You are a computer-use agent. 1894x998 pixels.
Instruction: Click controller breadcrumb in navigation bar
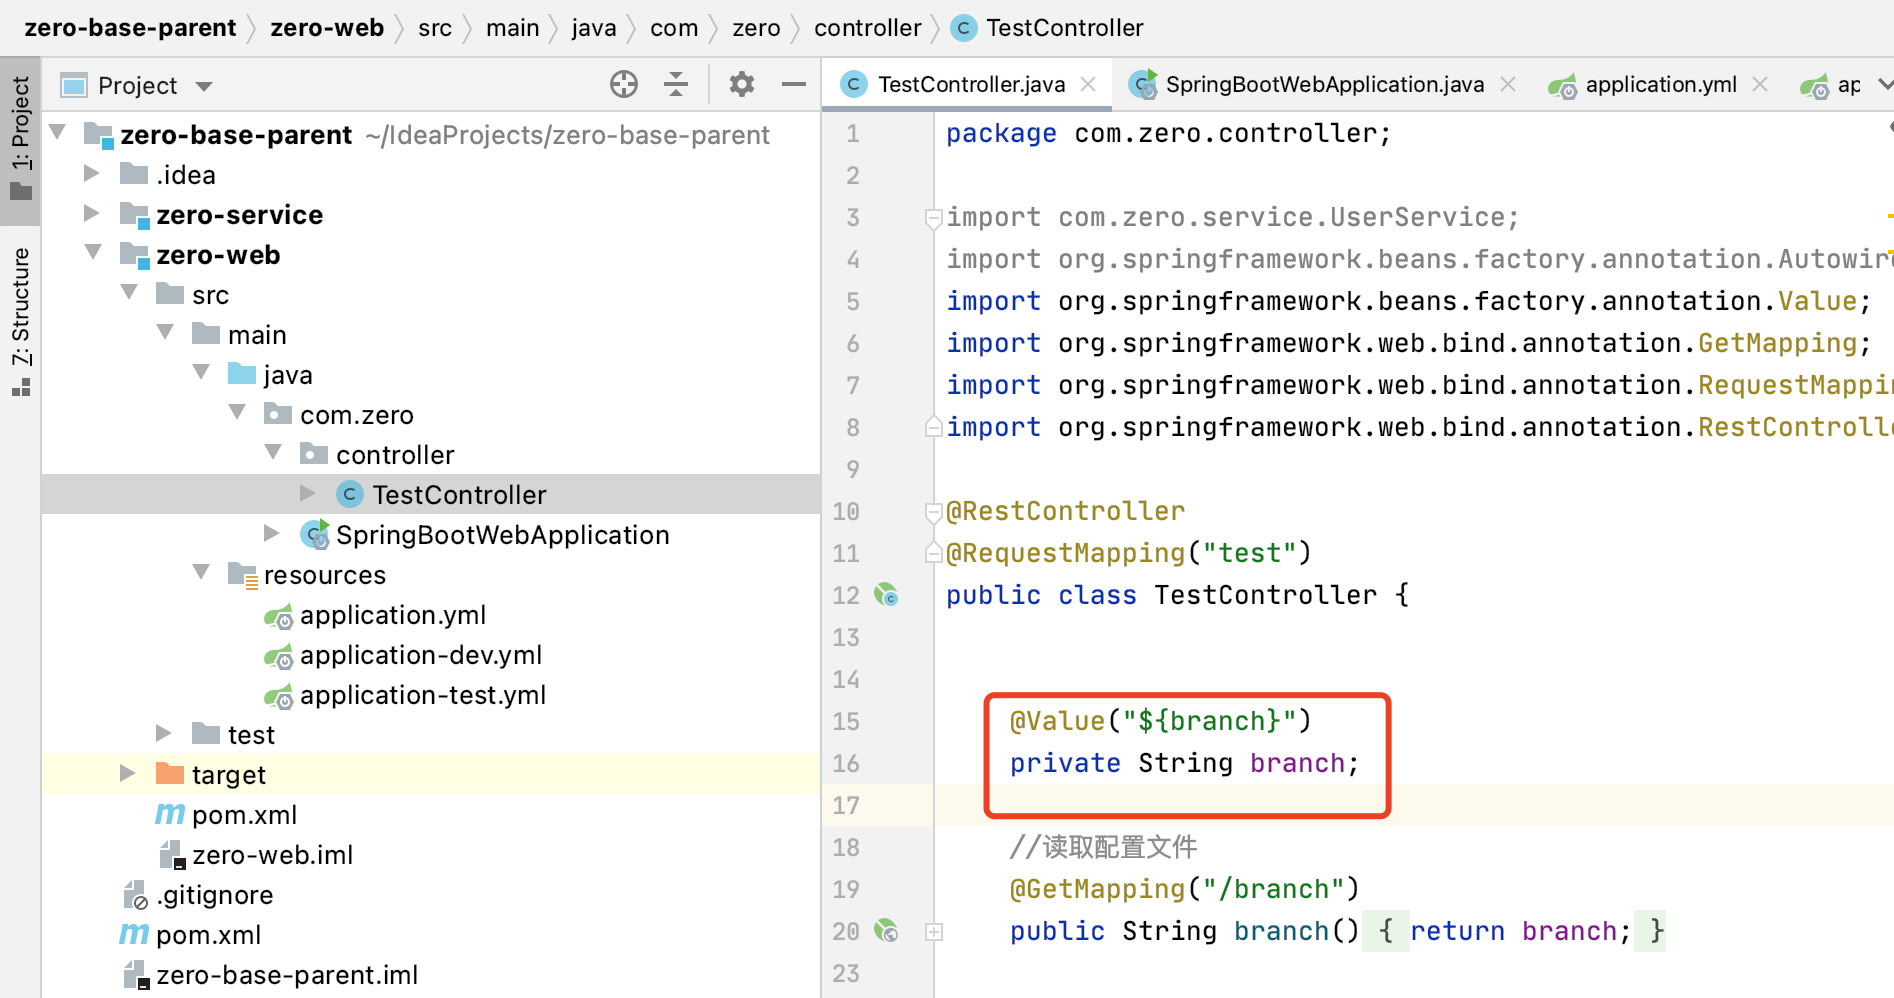click(x=868, y=28)
